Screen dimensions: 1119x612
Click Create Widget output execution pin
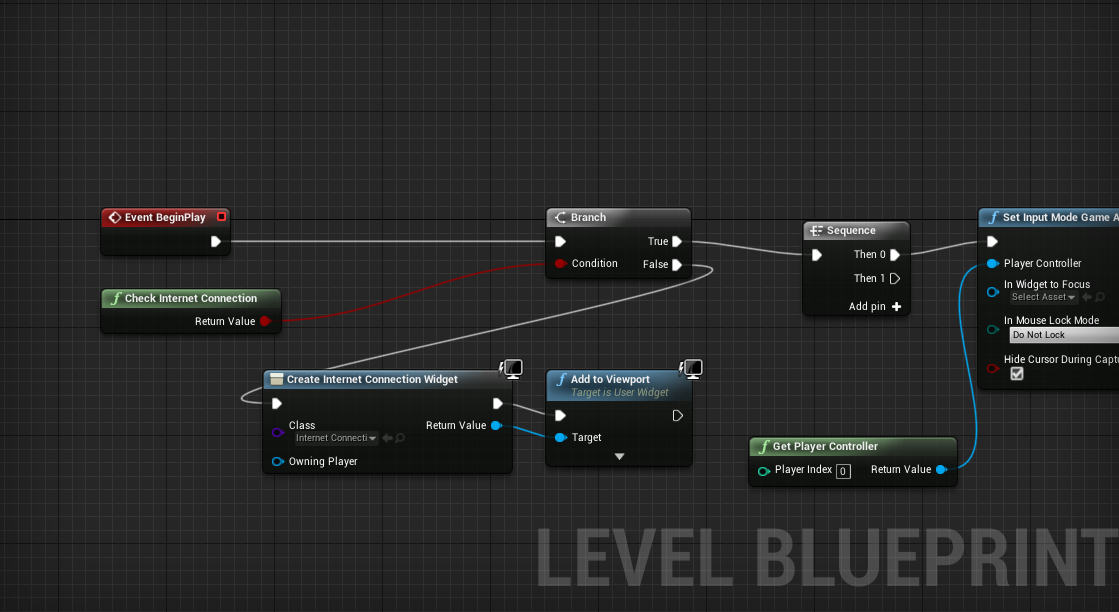click(x=497, y=404)
